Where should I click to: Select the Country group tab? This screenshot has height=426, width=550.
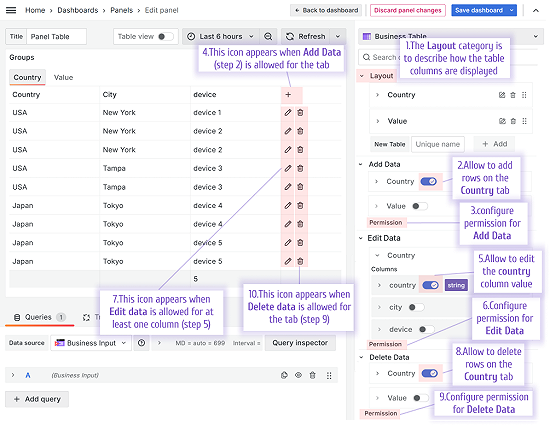(27, 78)
